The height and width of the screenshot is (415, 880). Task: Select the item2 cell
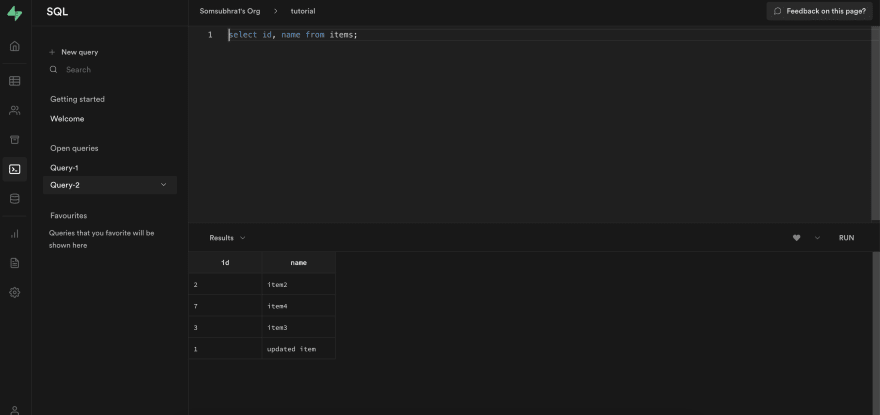(299, 284)
